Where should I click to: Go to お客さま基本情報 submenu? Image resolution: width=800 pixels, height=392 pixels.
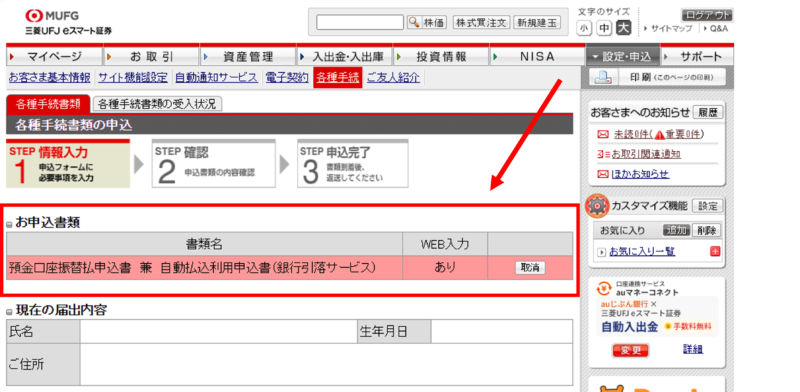[49, 78]
